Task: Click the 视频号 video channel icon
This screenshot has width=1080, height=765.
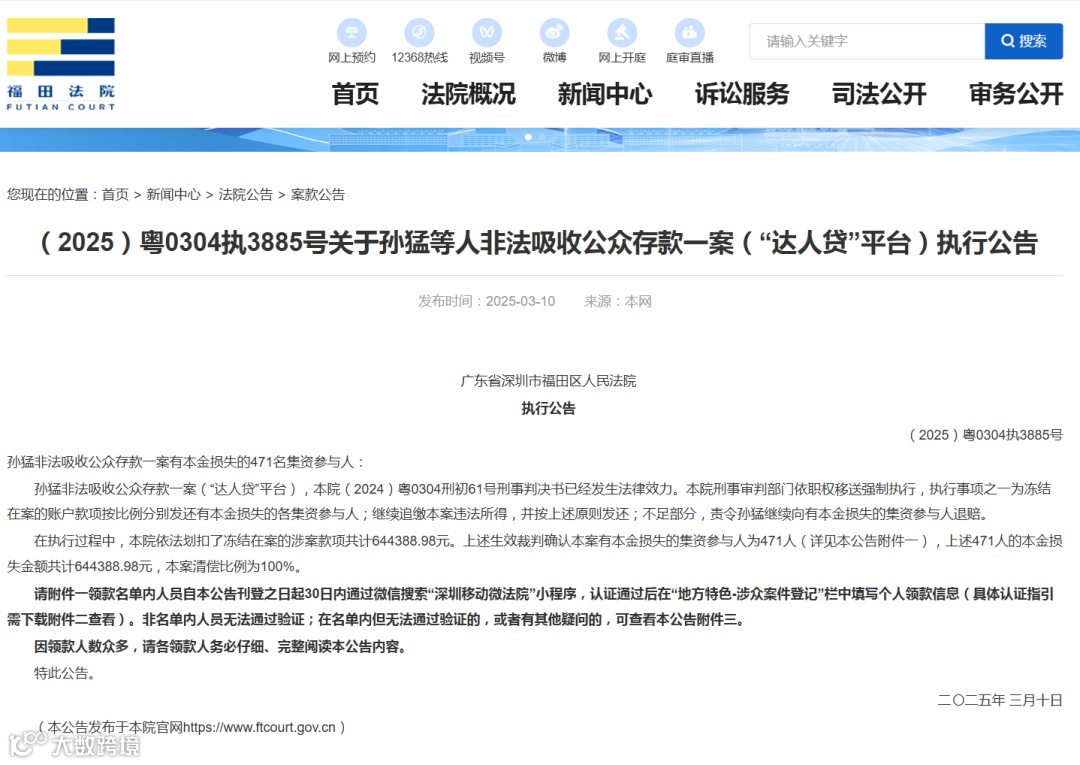Action: point(486,32)
